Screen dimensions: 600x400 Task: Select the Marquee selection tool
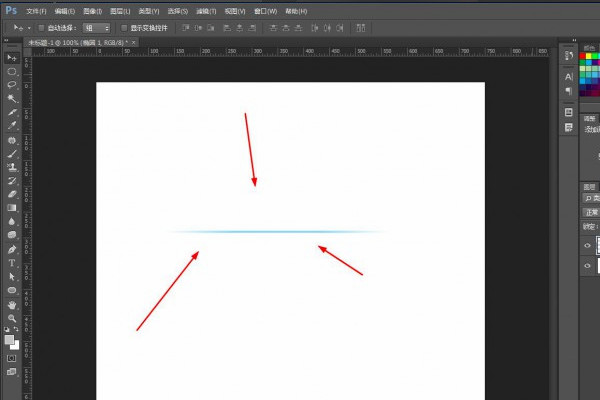(12, 72)
